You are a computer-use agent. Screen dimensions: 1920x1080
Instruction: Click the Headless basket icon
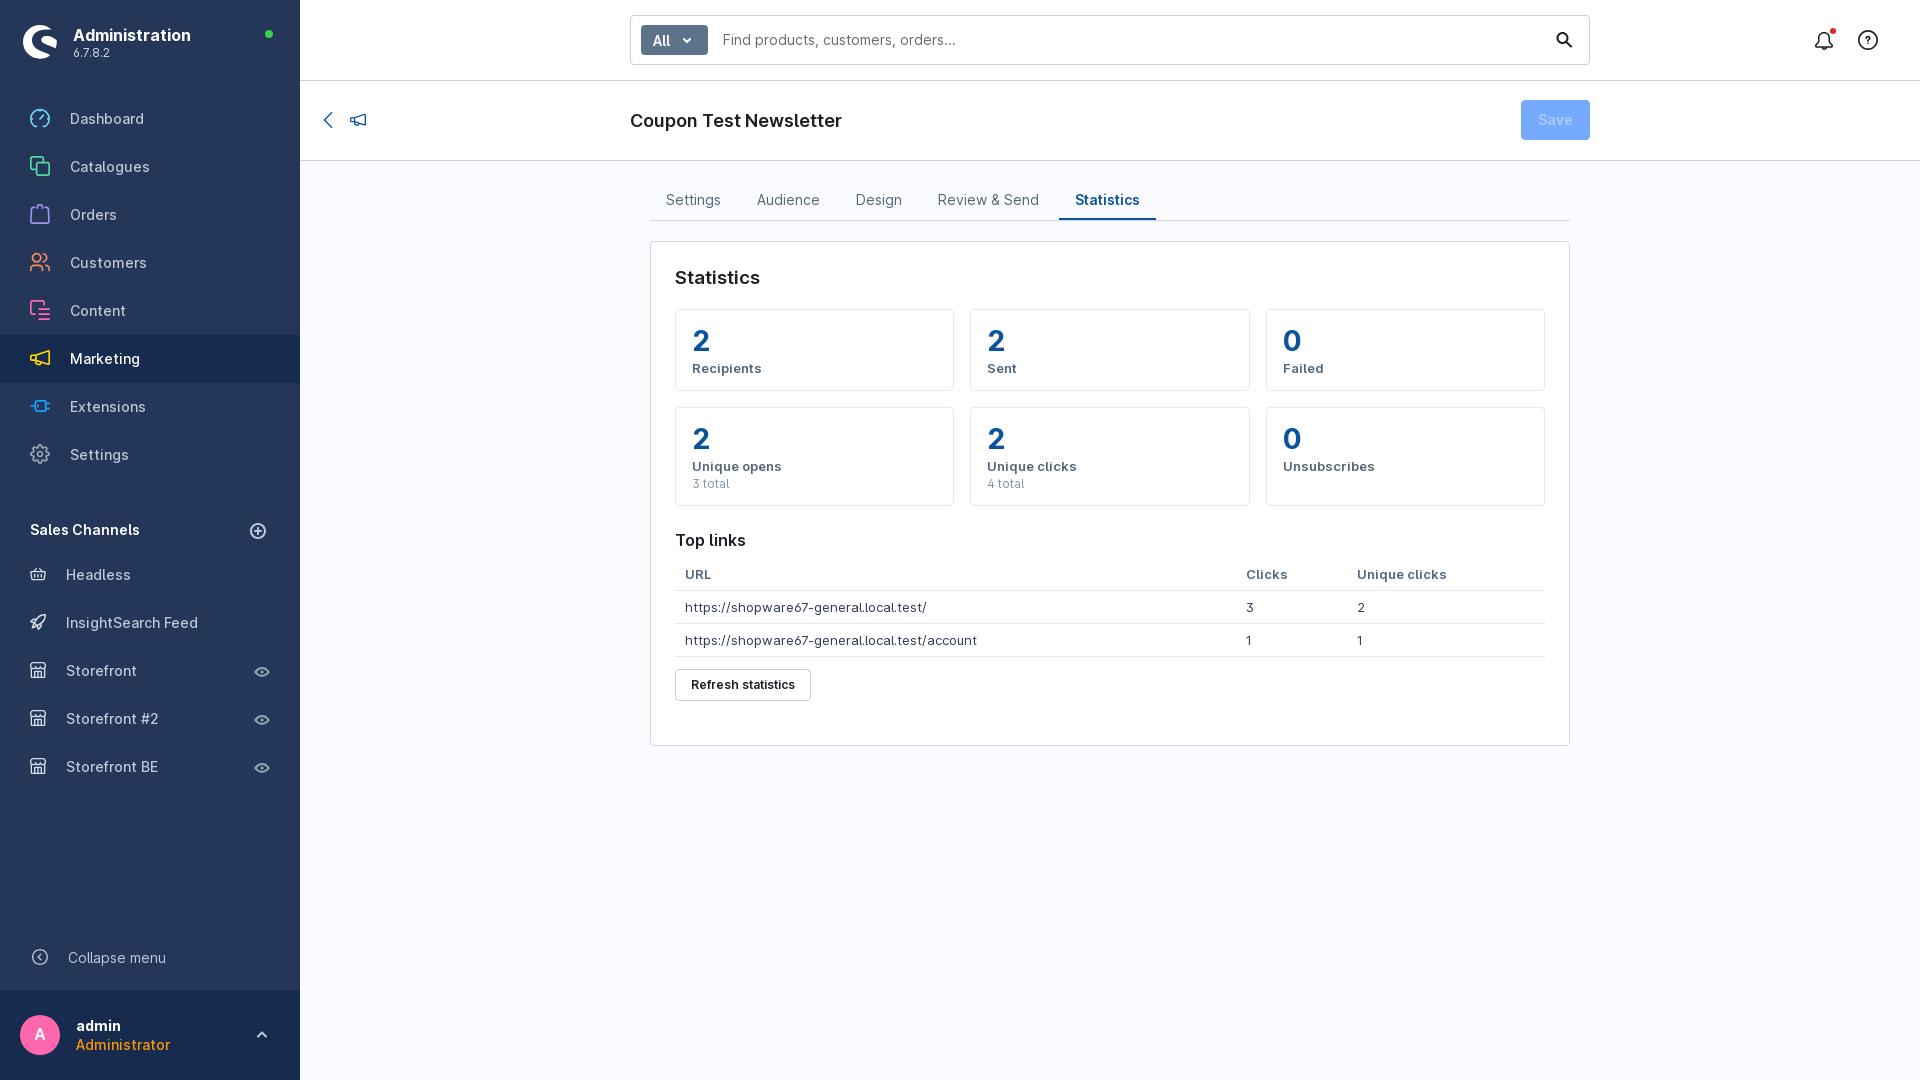click(38, 575)
